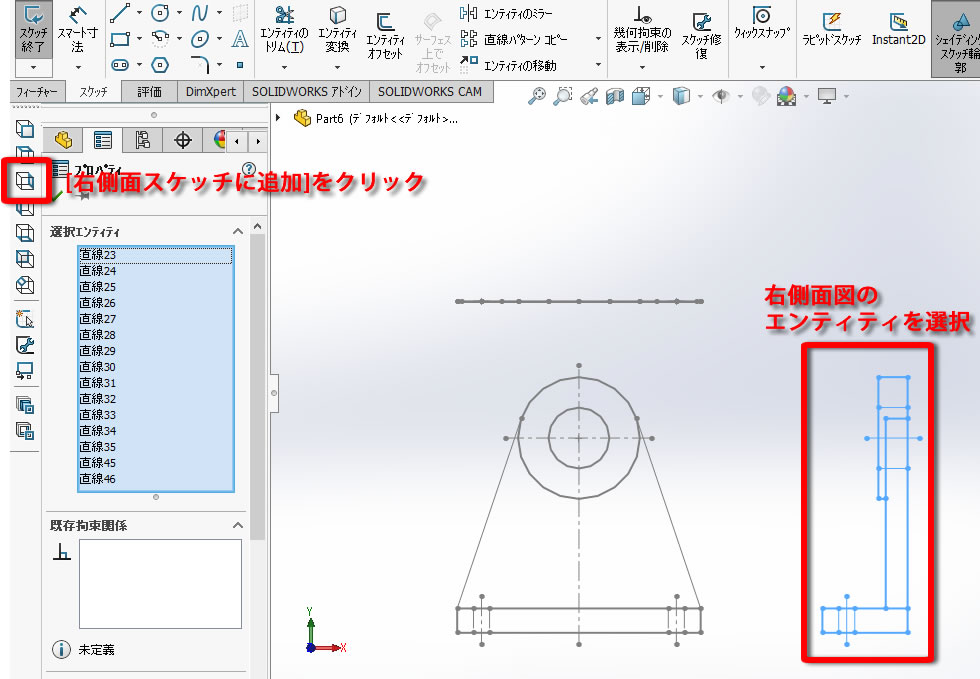
Task: Toggle the スケッチ終了 exit sketch button
Action: point(33,29)
